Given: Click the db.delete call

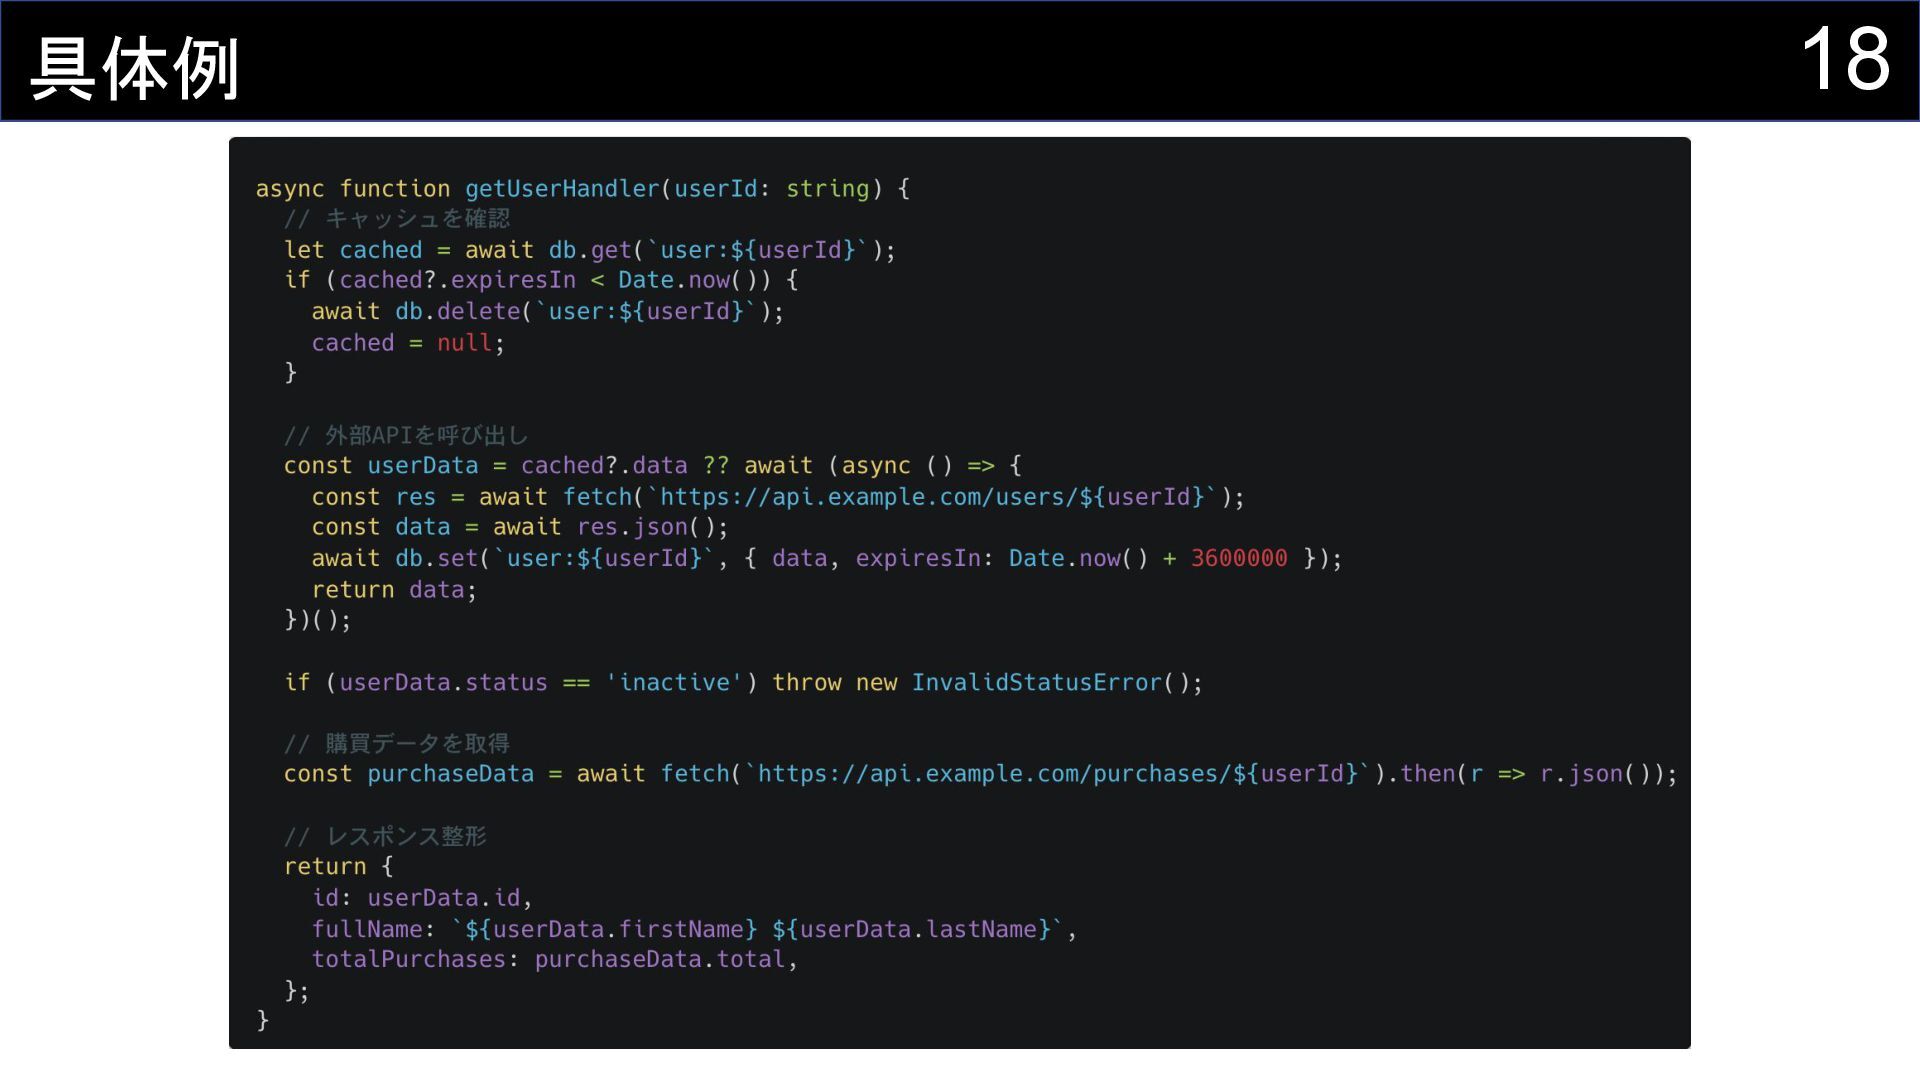Looking at the screenshot, I should coord(457,312).
